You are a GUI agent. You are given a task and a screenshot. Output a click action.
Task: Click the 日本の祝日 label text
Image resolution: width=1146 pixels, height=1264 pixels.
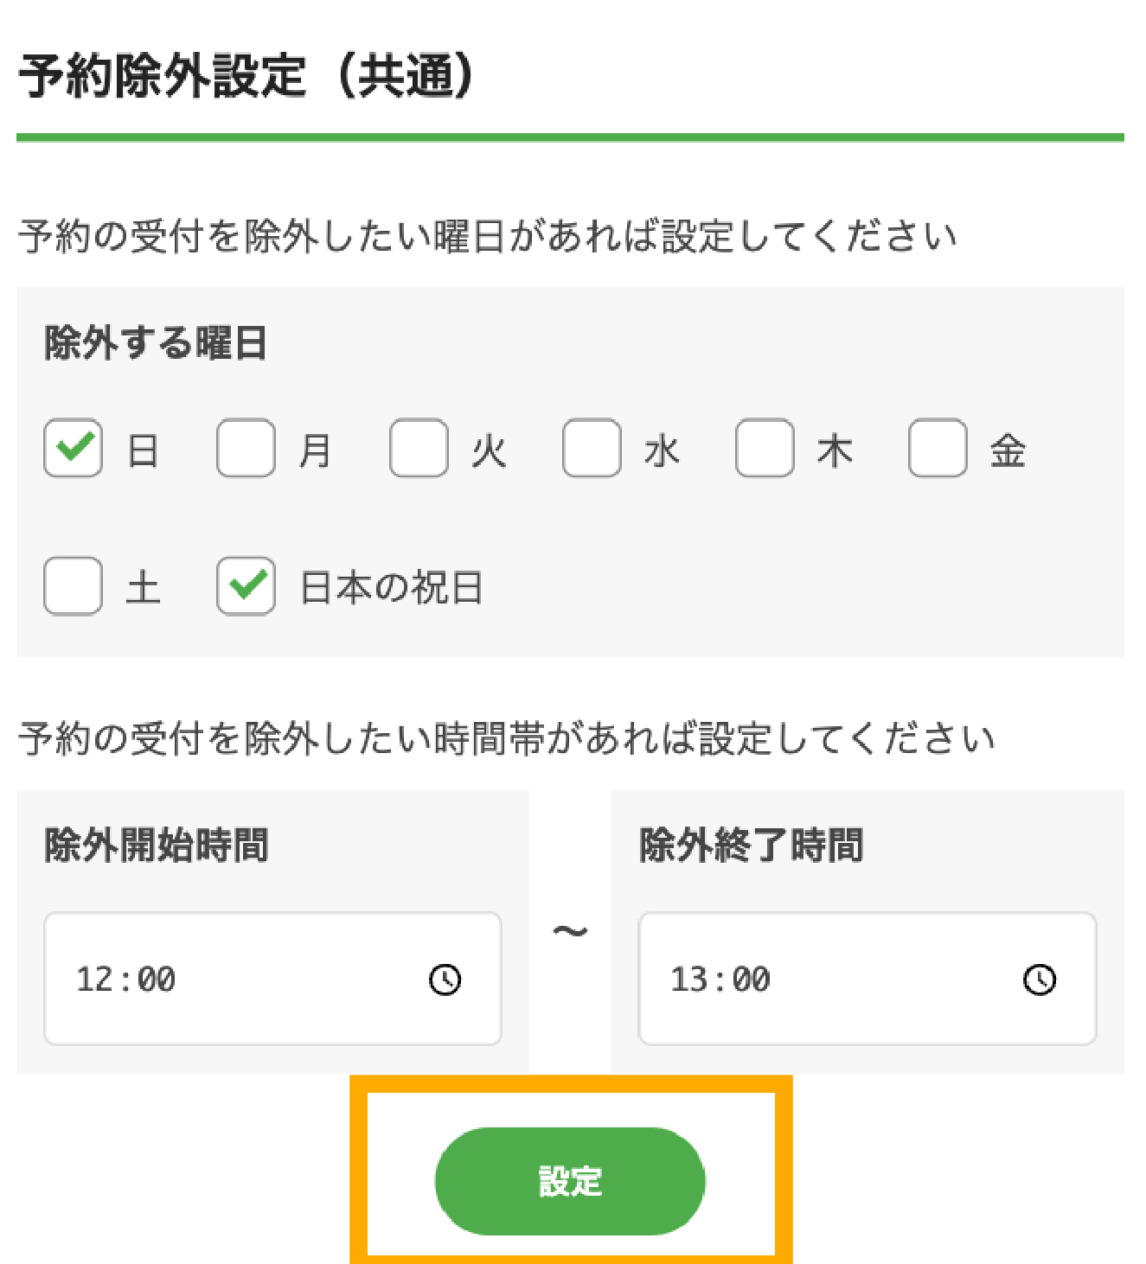[x=391, y=587]
